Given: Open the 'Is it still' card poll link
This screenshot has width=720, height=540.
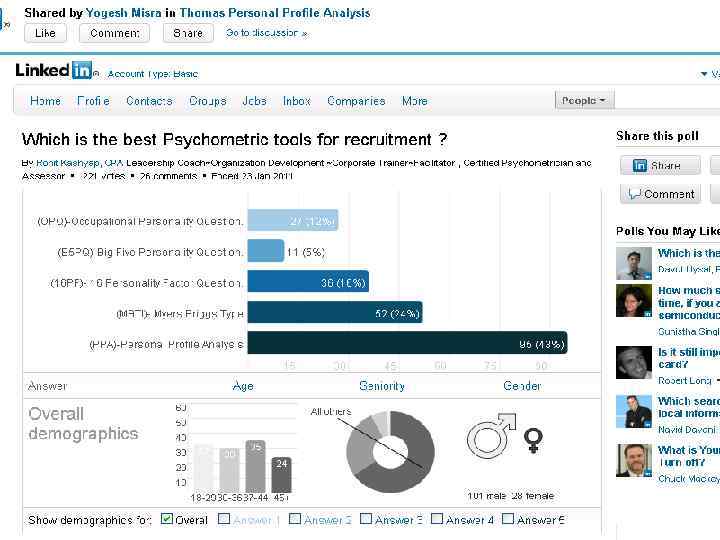Looking at the screenshot, I should pyautogui.click(x=689, y=358).
